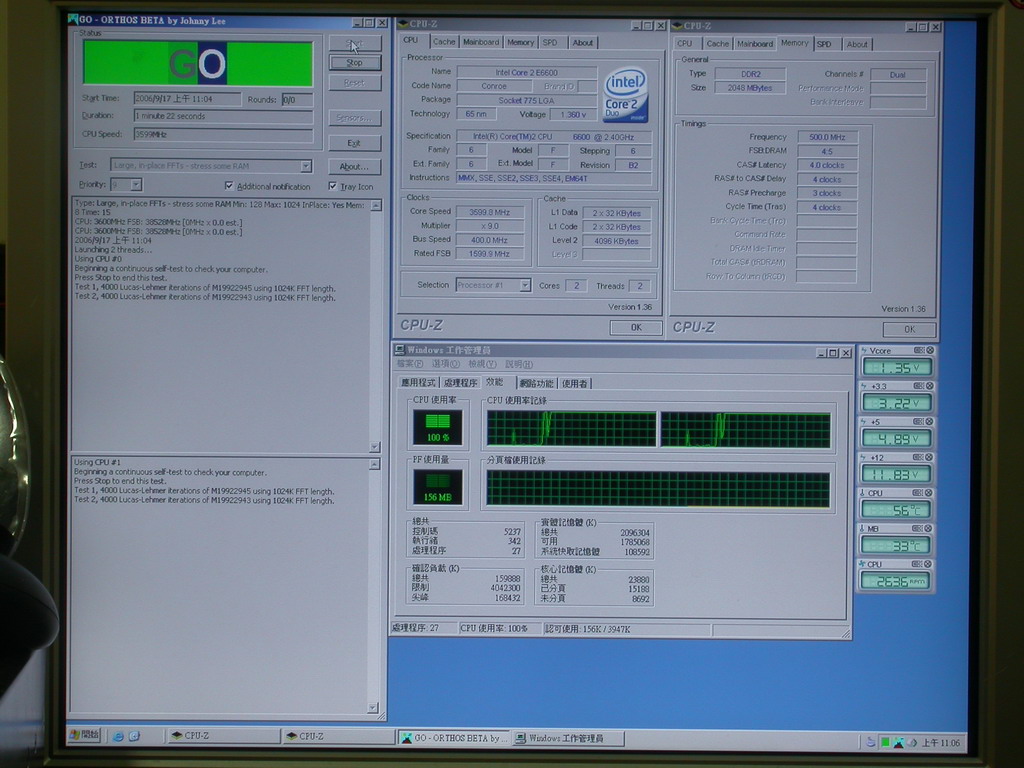This screenshot has width=1024, height=768.
Task: Open SPD tab in right CPU-Z window
Action: 825,44
